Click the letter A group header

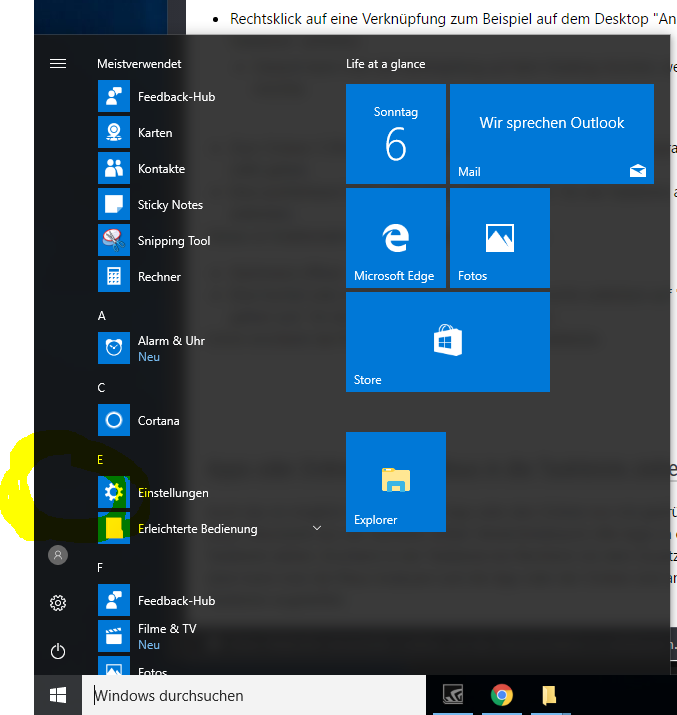coord(102,316)
